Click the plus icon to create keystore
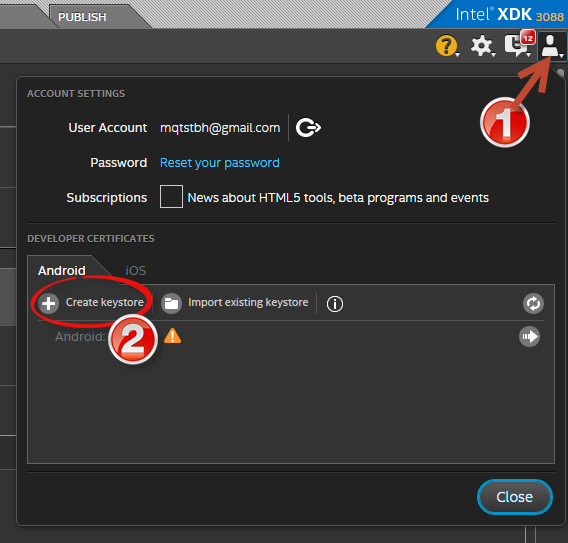The image size is (568, 543). [x=49, y=303]
